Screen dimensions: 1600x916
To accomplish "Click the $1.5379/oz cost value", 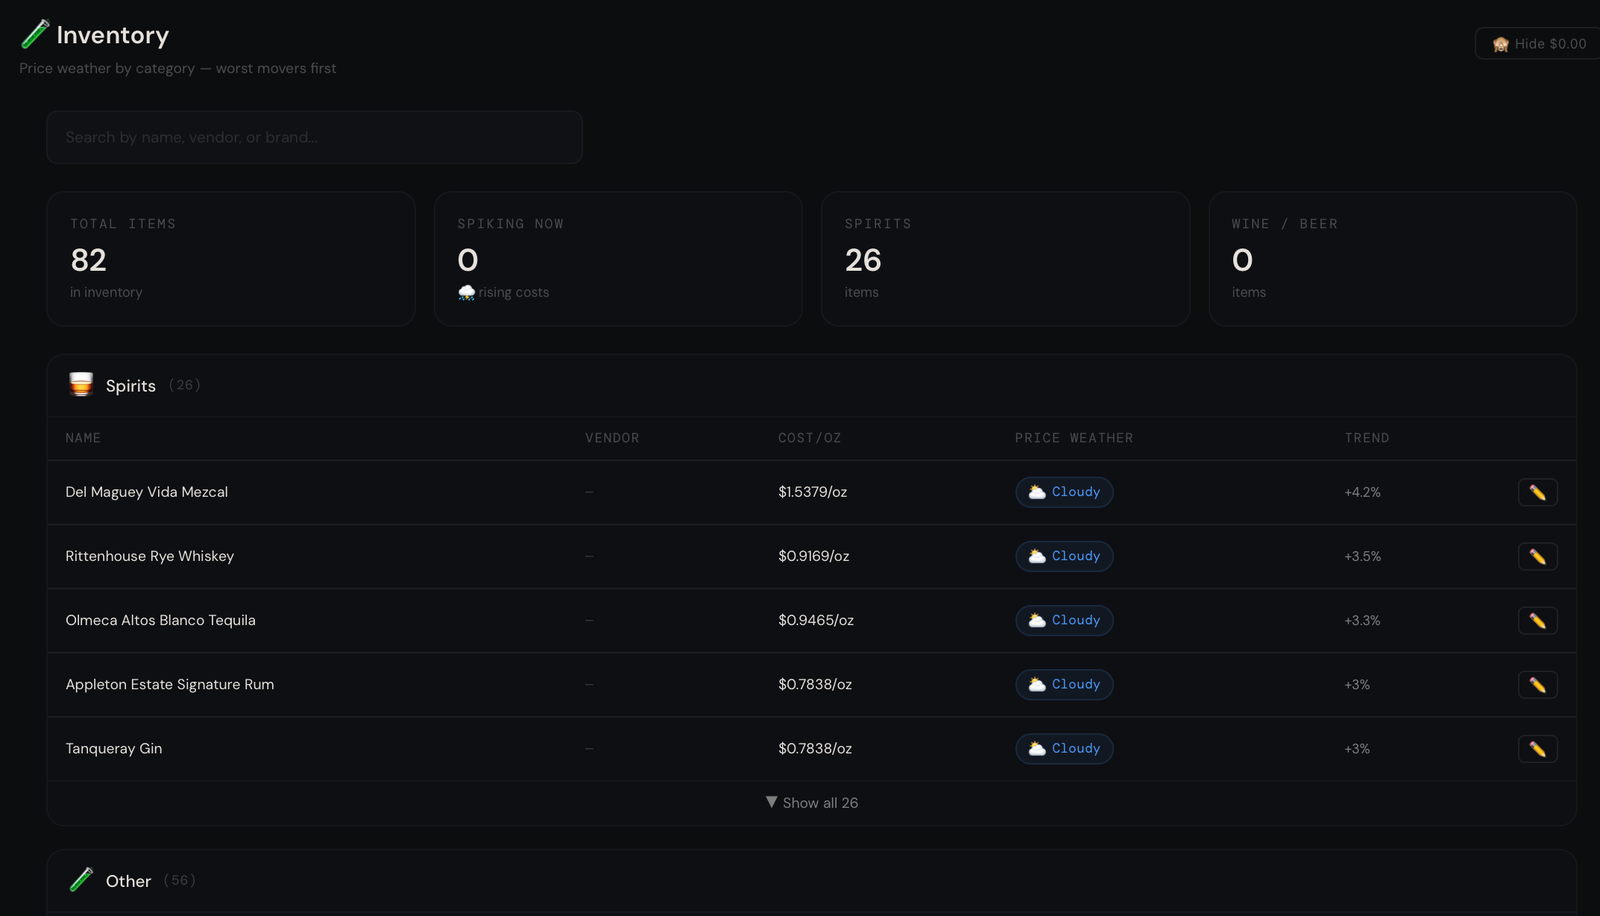I will (x=813, y=492).
